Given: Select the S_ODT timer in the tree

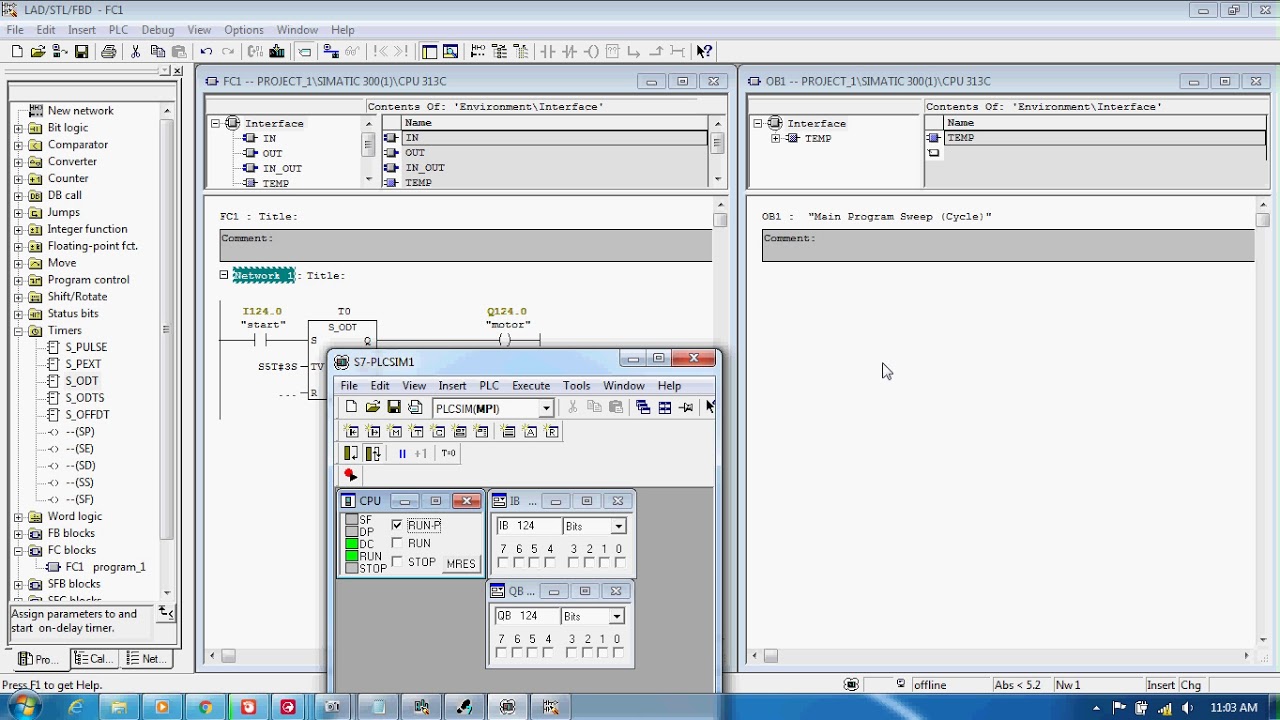Looking at the screenshot, I should (82, 381).
